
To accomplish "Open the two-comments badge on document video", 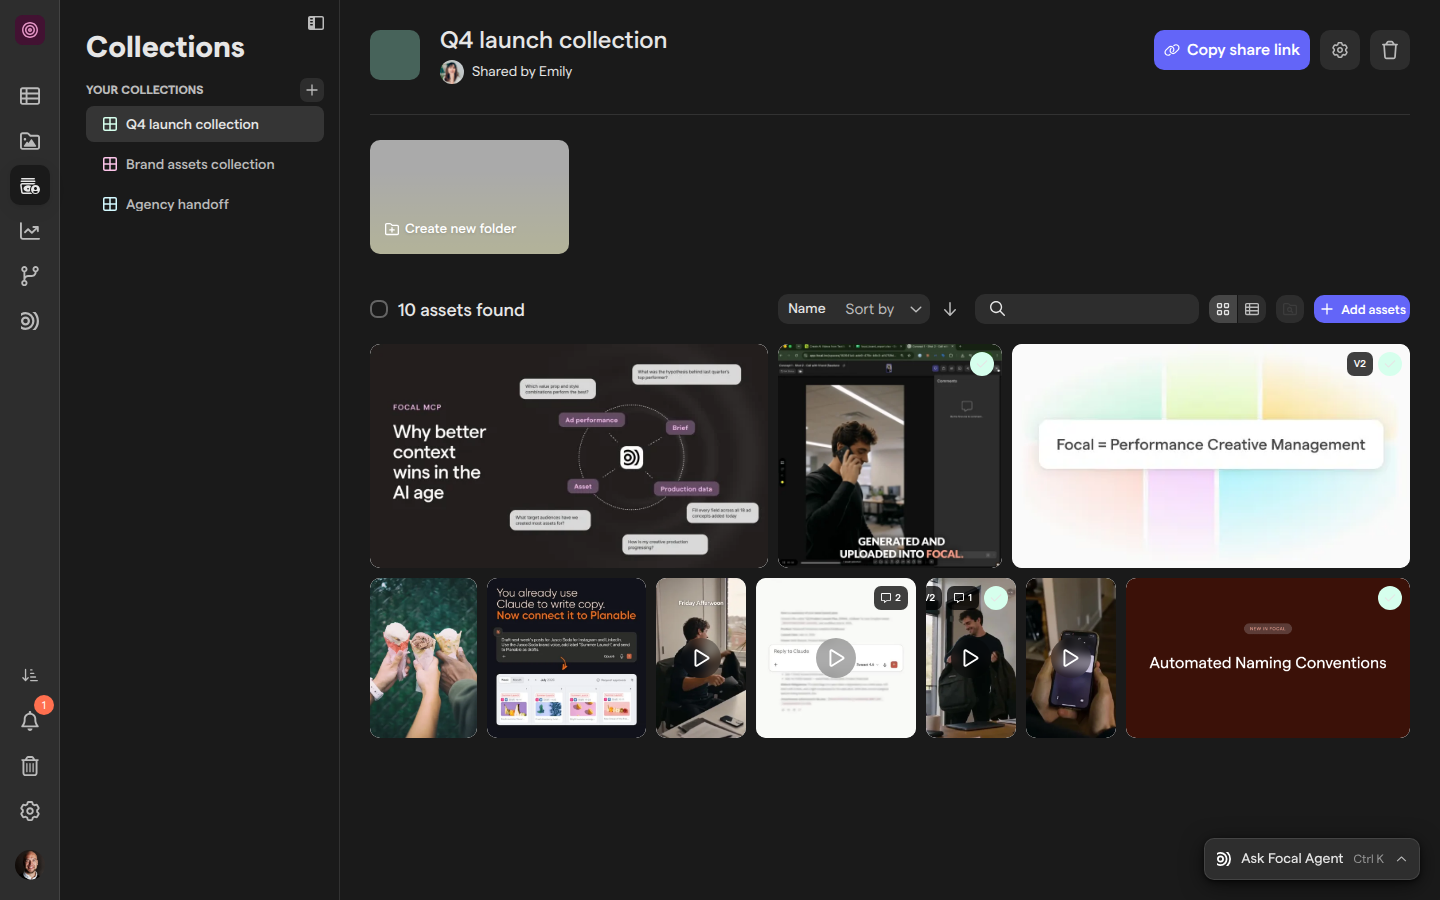I will click(x=891, y=598).
